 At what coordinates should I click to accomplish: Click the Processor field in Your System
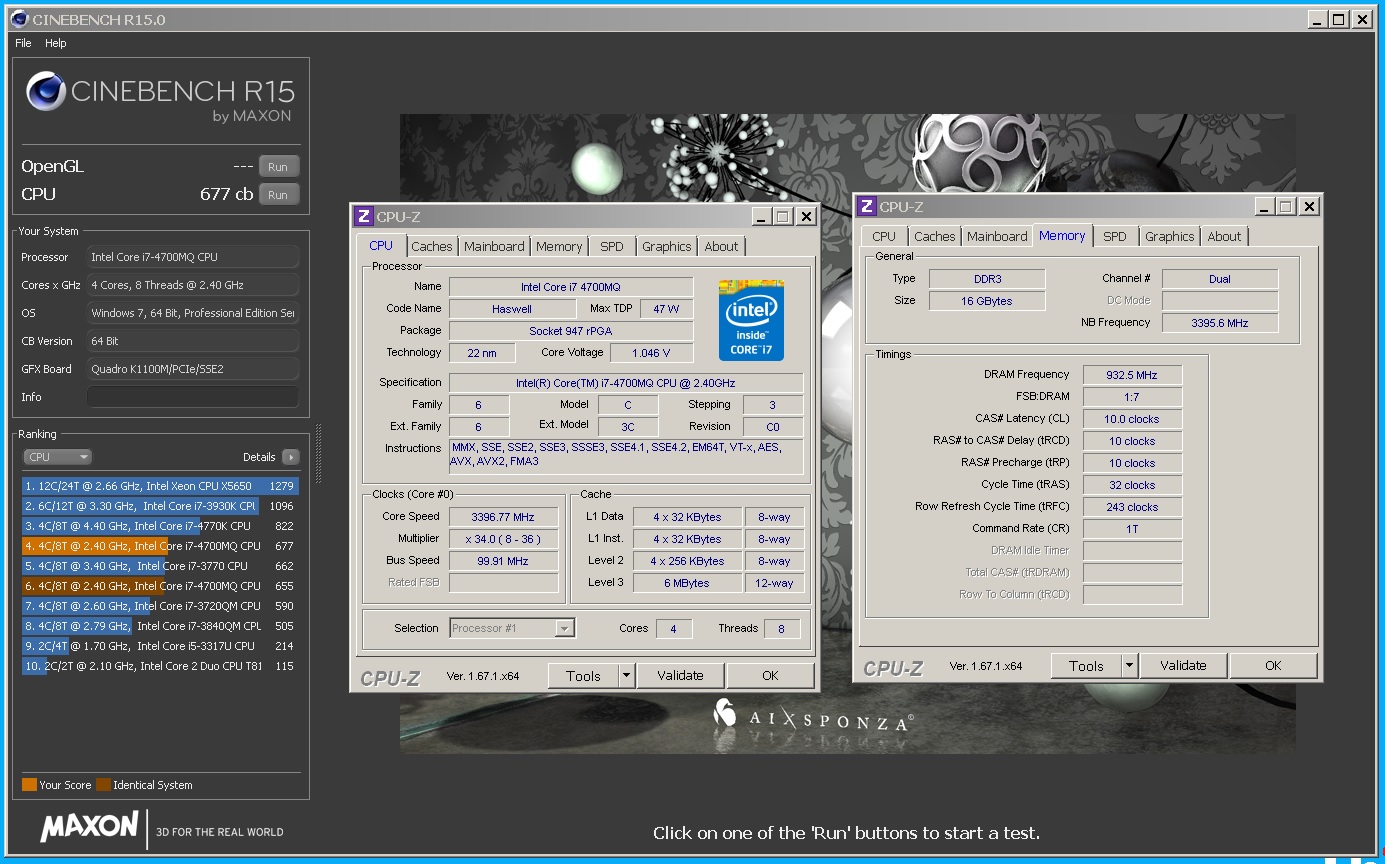pos(193,257)
